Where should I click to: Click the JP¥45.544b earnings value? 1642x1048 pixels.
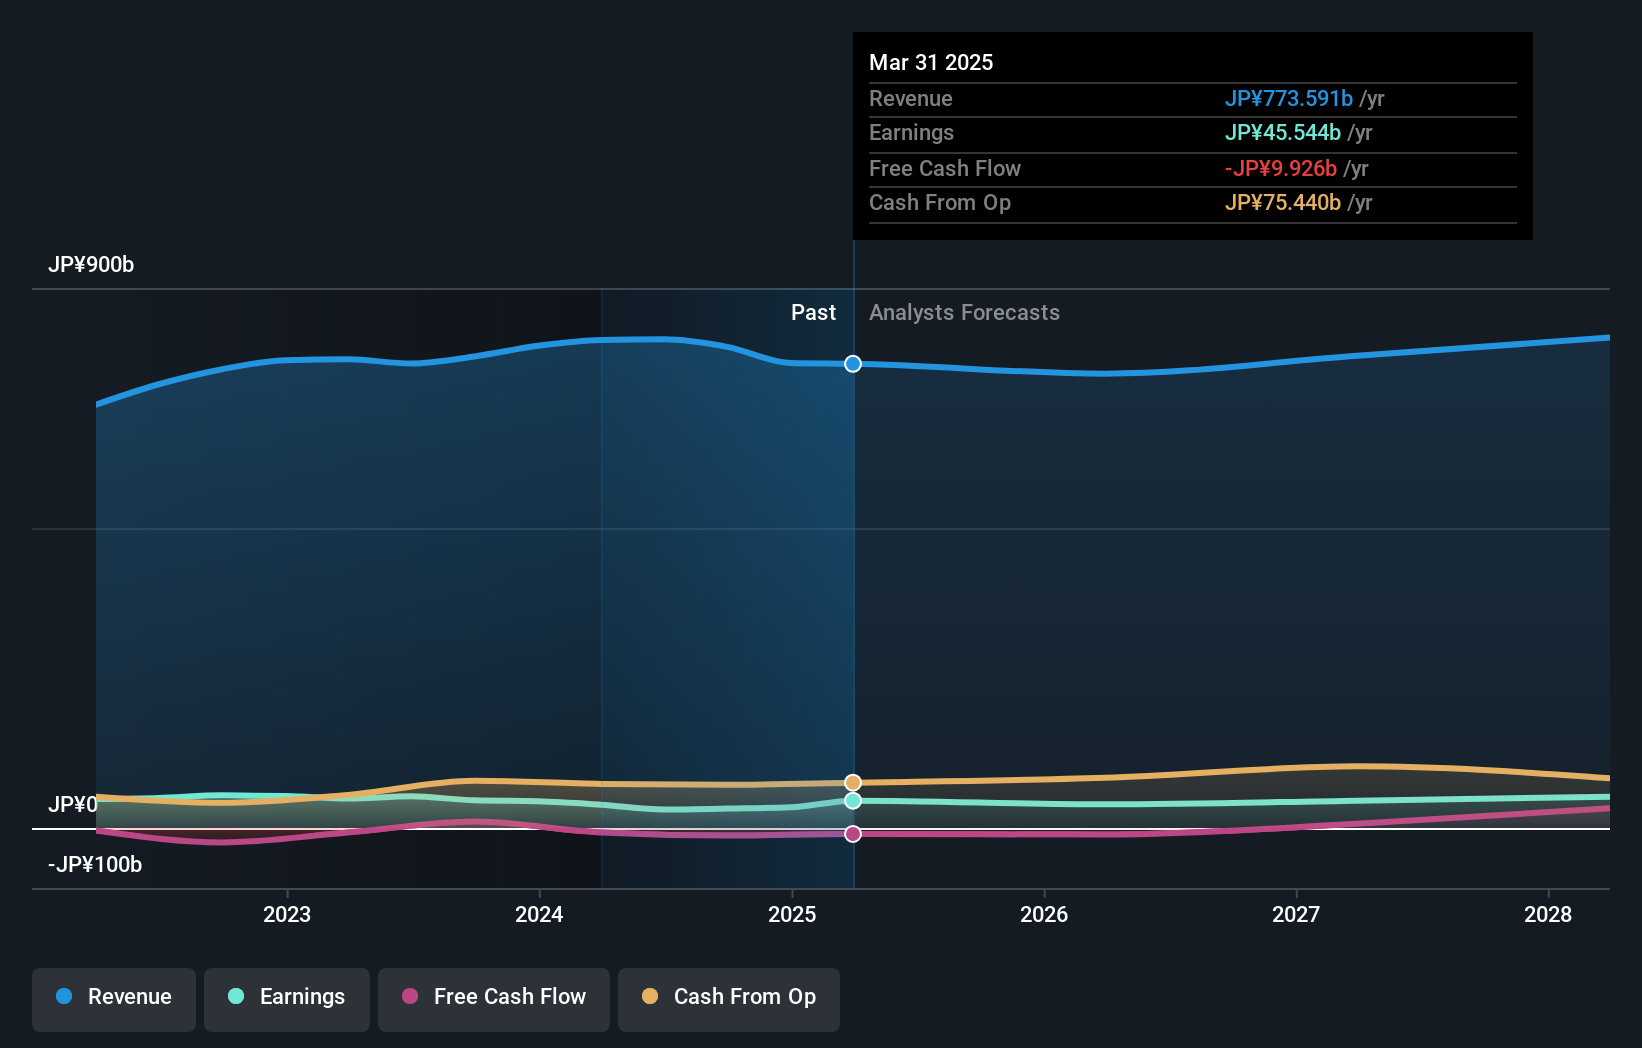click(1283, 132)
